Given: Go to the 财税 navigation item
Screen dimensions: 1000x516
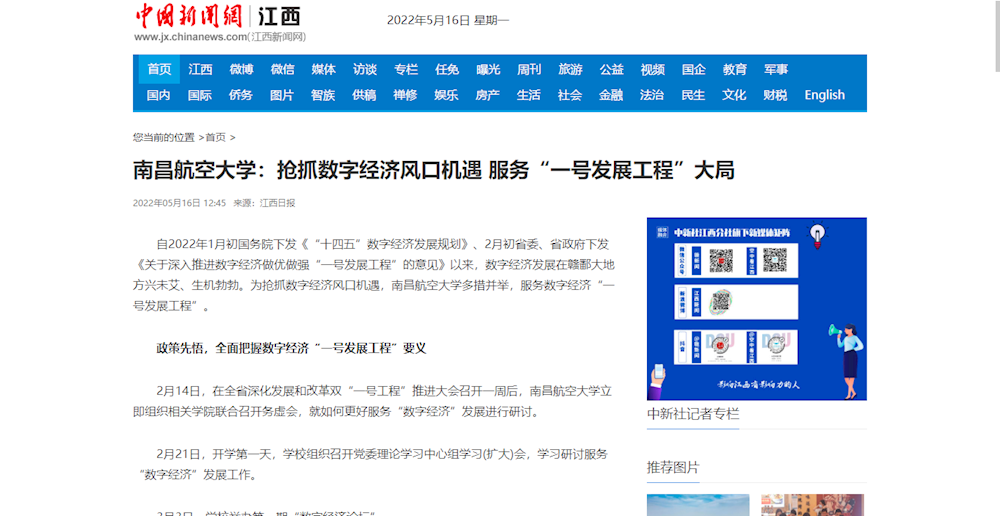Looking at the screenshot, I should tap(775, 95).
